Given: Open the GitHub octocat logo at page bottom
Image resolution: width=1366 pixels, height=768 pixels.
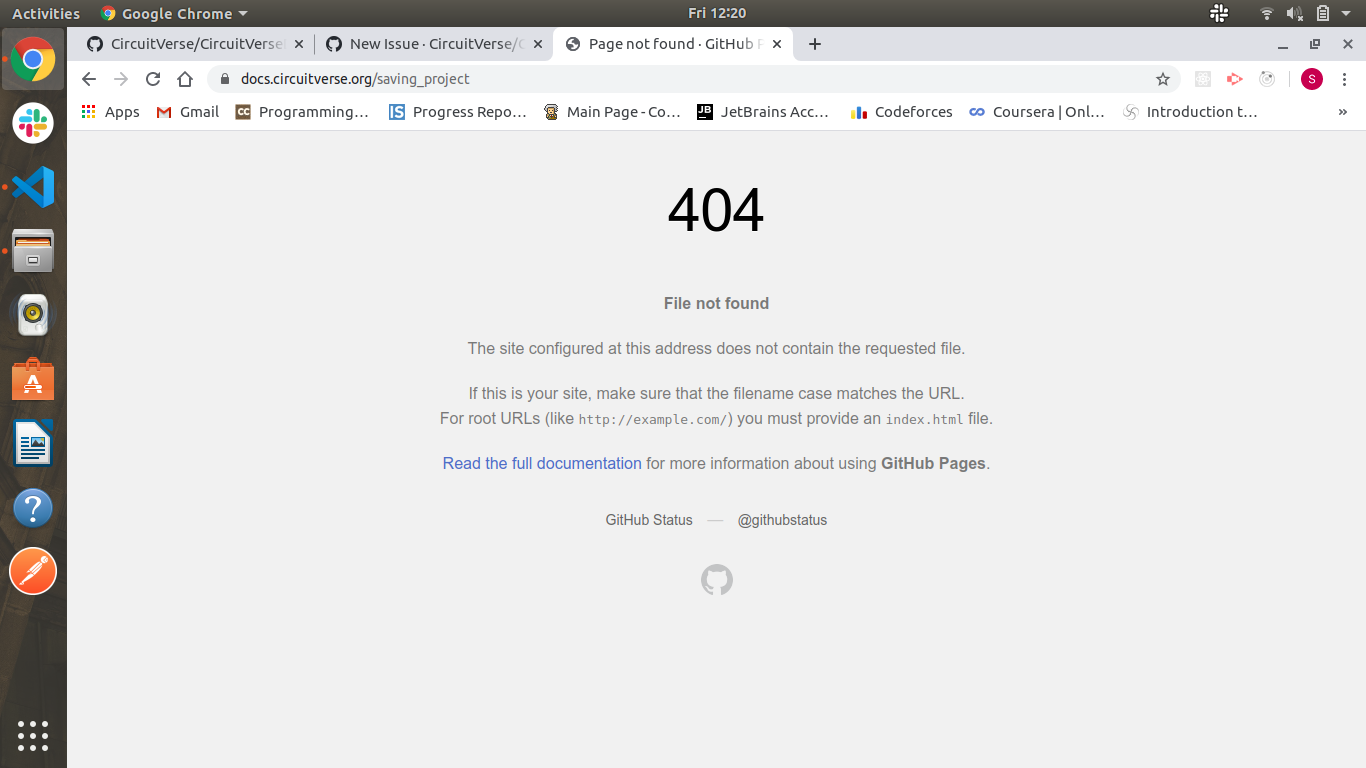Looking at the screenshot, I should tap(716, 580).
